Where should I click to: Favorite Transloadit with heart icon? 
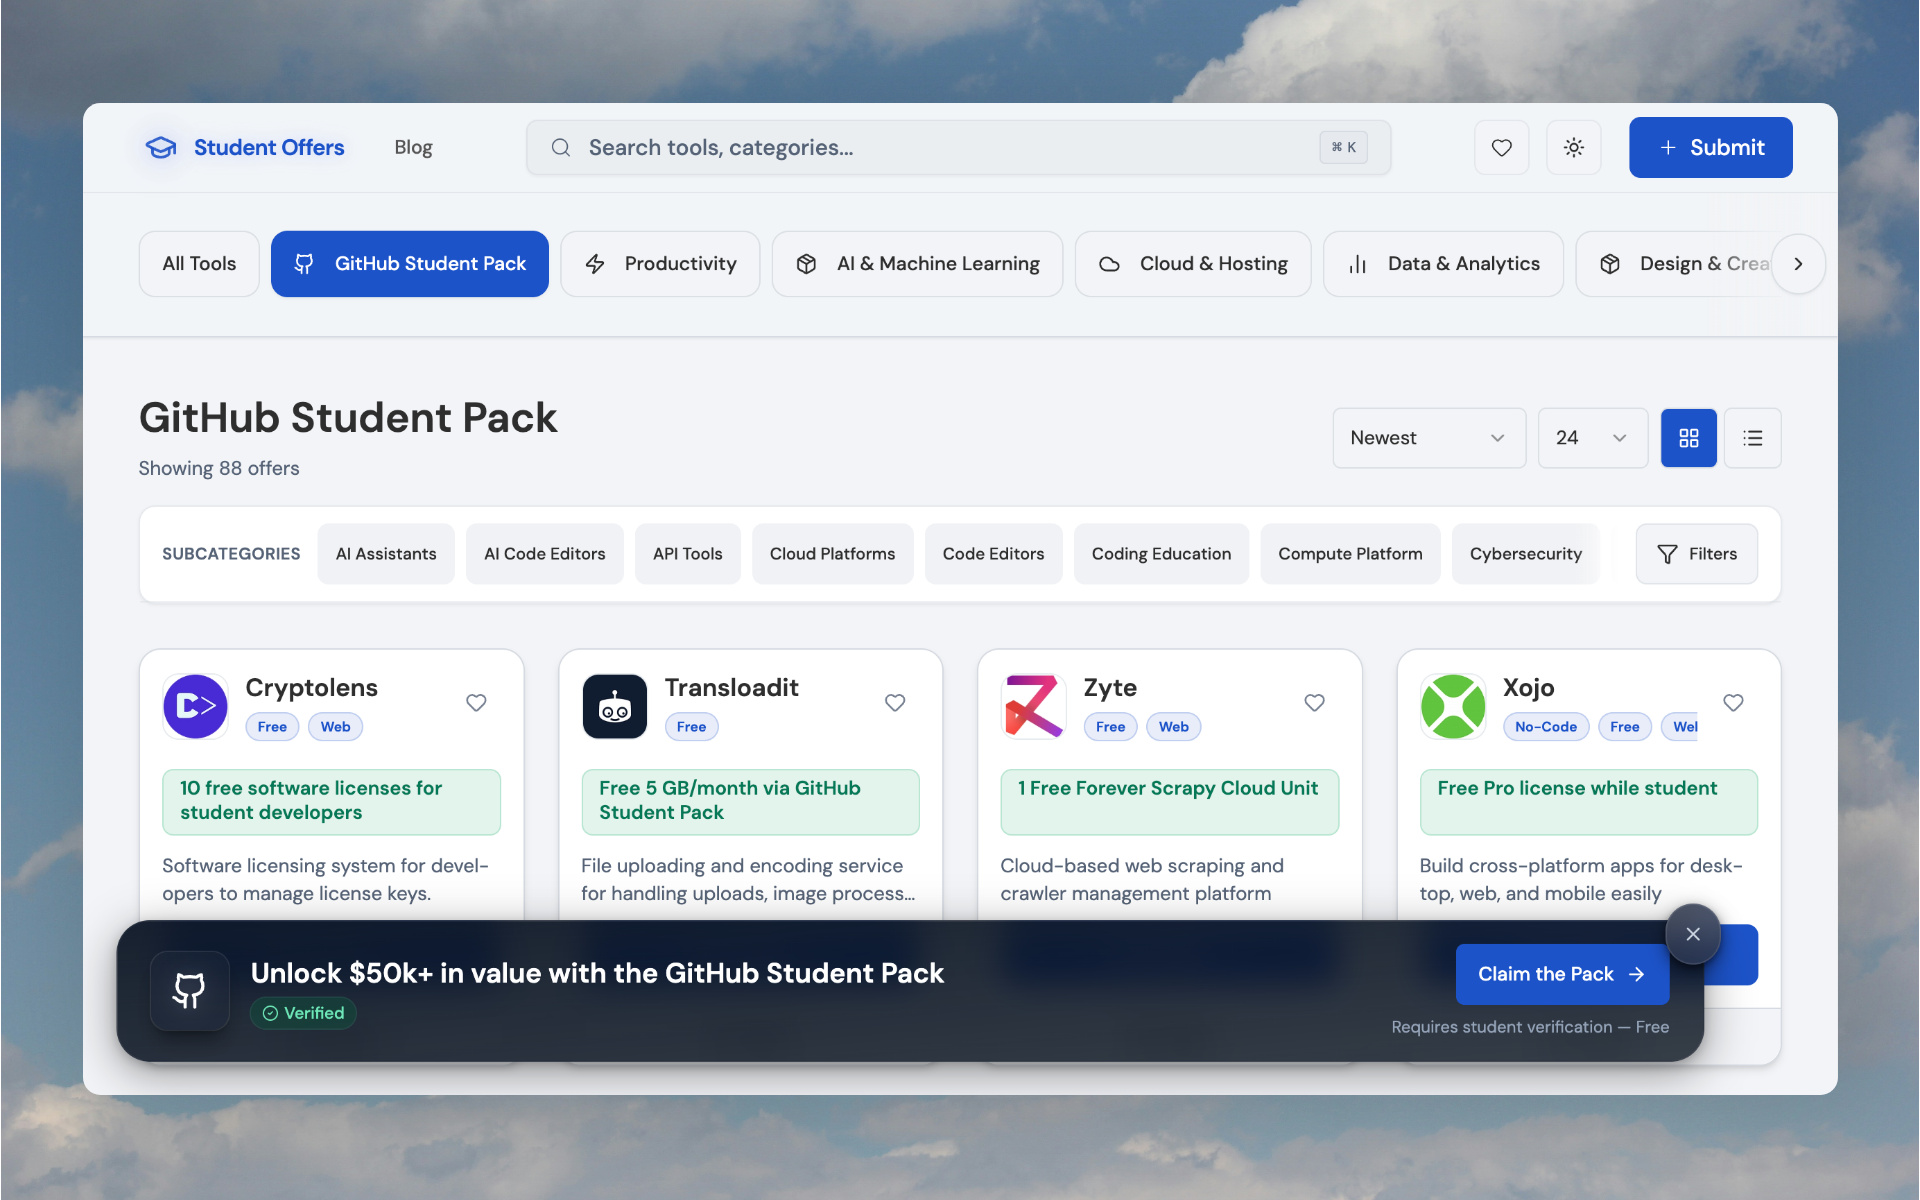tap(895, 703)
